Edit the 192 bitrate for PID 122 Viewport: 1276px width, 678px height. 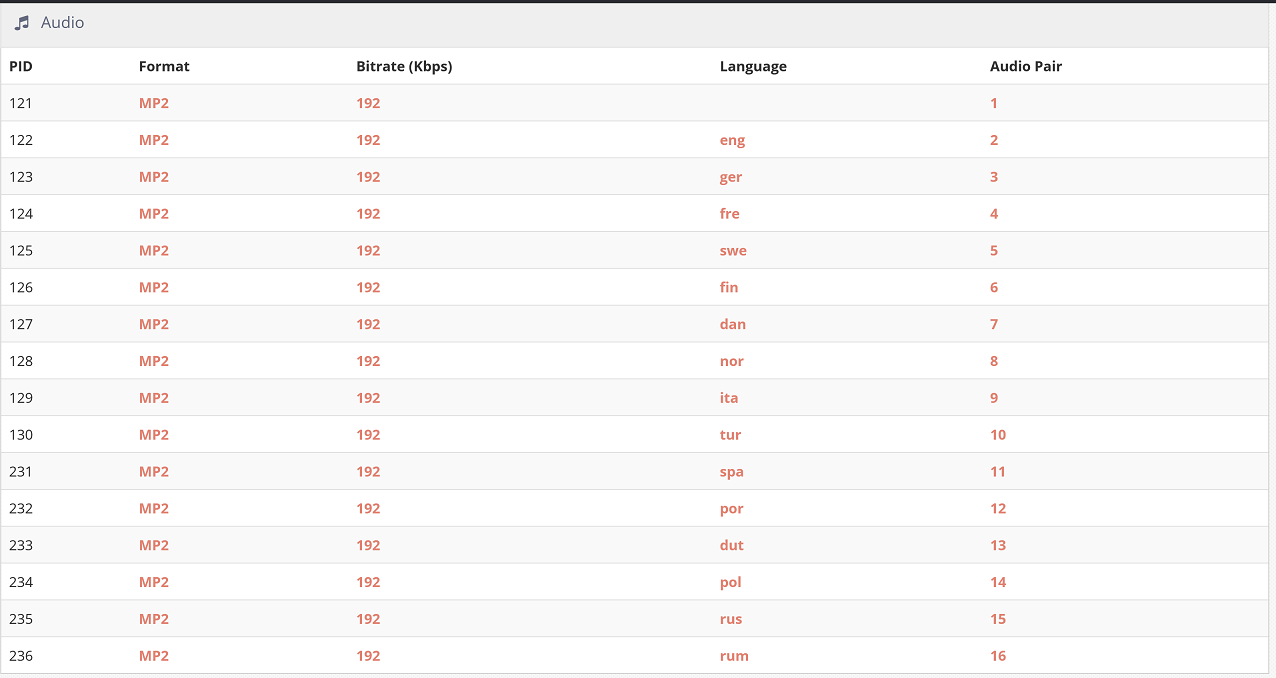[368, 140]
